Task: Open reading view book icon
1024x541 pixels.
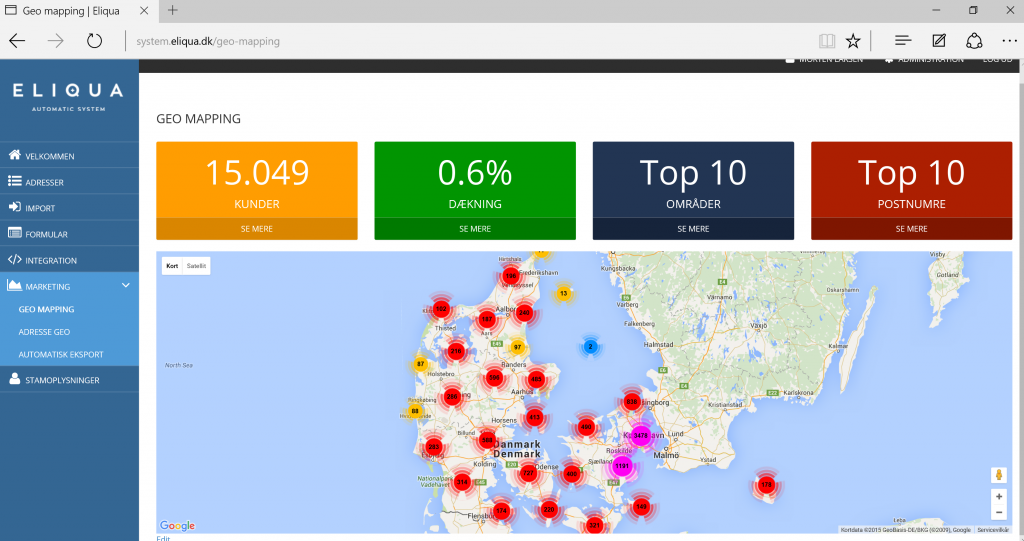Action: pyautogui.click(x=827, y=41)
